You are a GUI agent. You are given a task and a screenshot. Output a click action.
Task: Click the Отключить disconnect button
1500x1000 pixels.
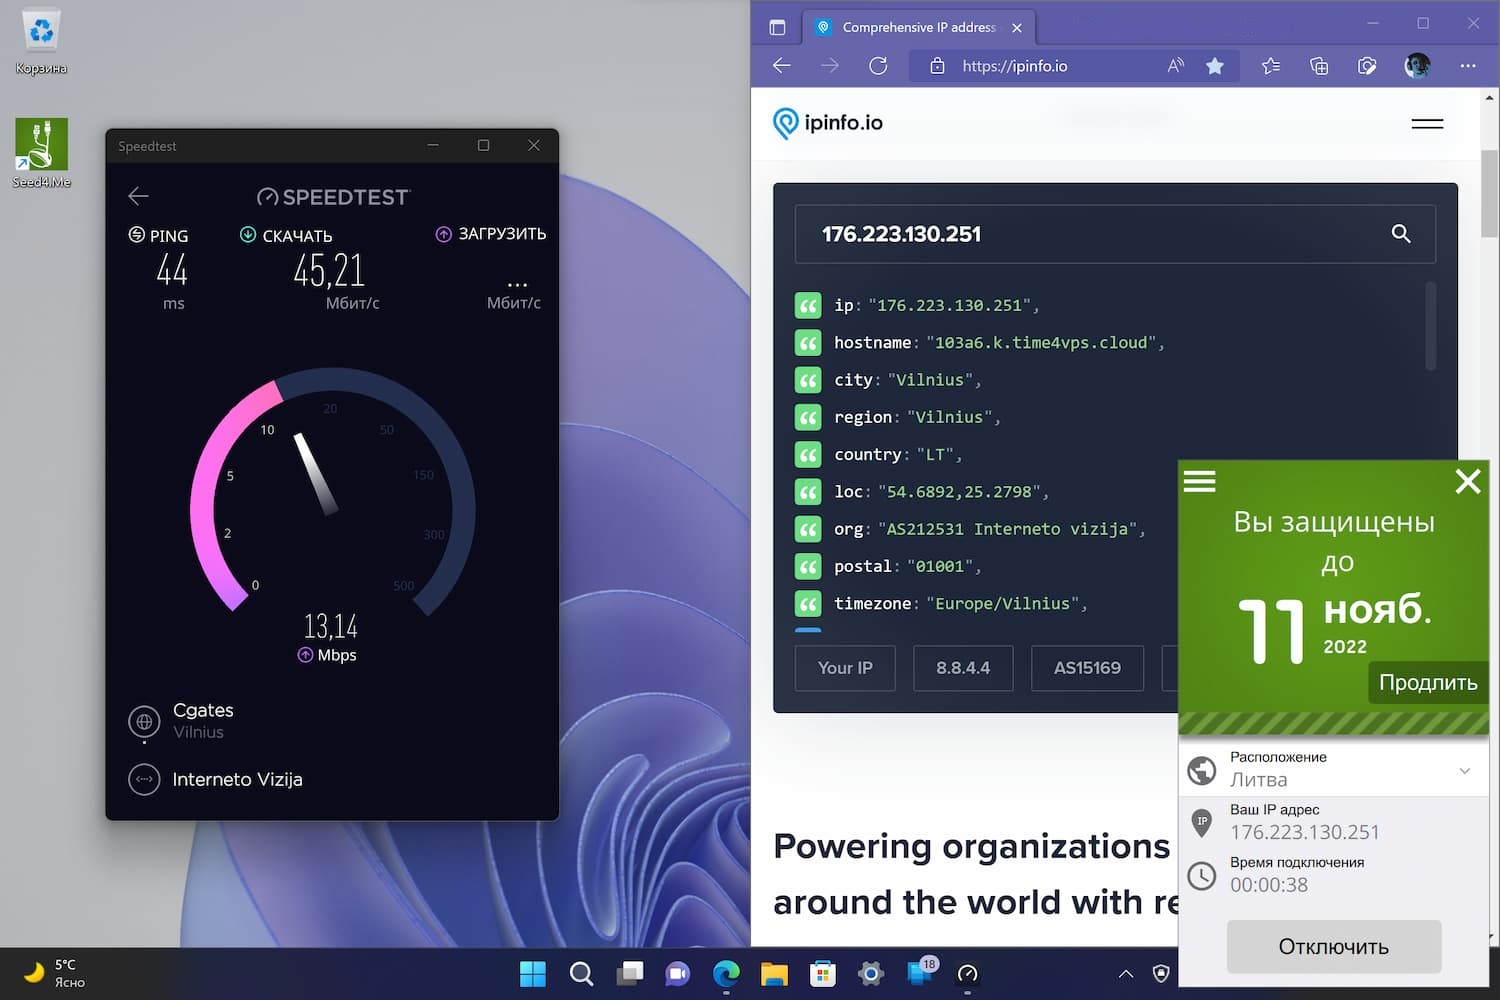[1334, 947]
